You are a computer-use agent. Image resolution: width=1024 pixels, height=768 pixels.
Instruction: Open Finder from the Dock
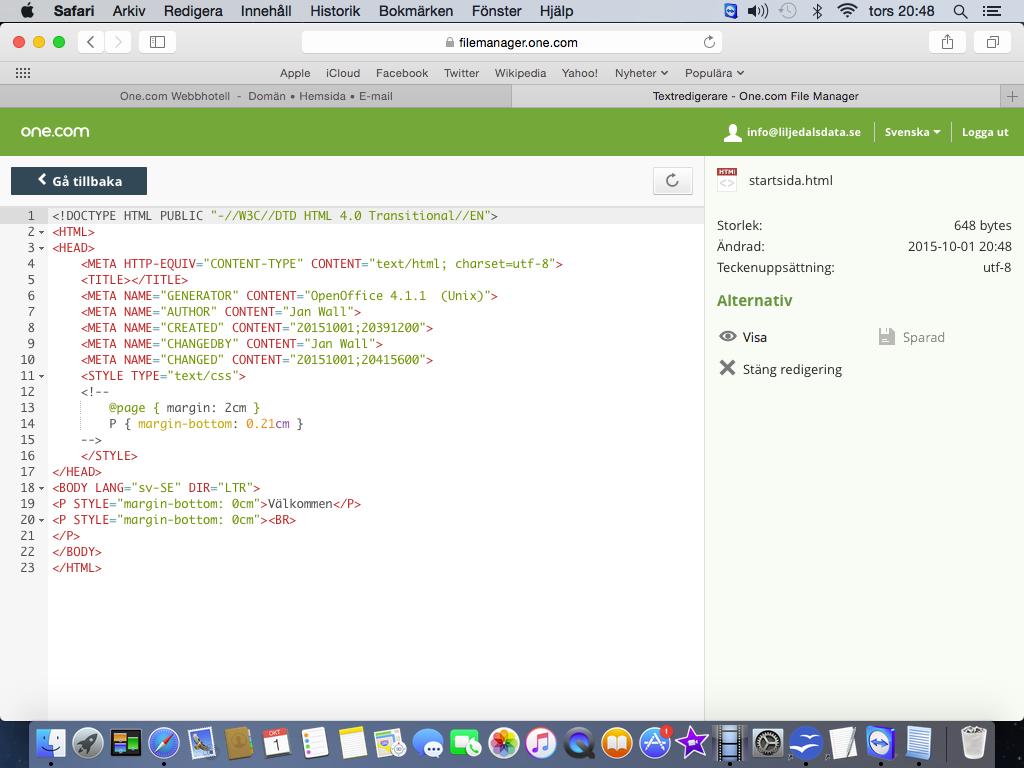click(50, 743)
